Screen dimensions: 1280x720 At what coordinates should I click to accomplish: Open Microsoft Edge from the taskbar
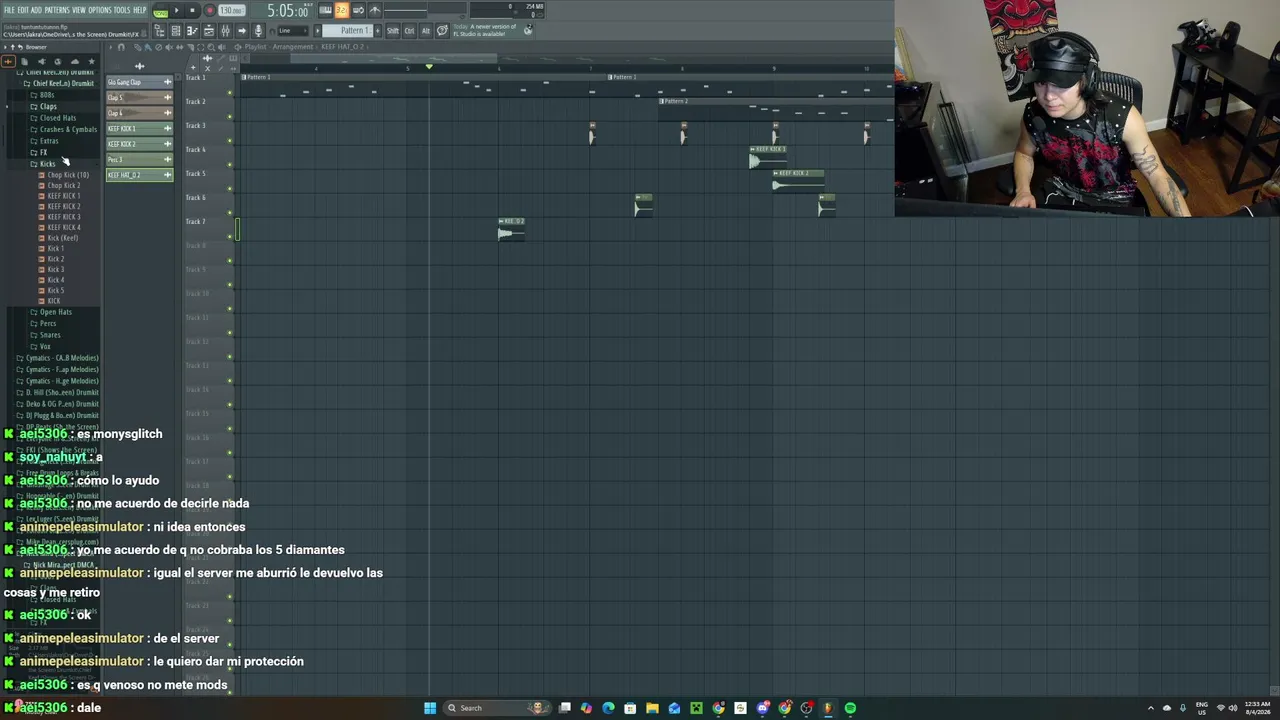point(608,708)
